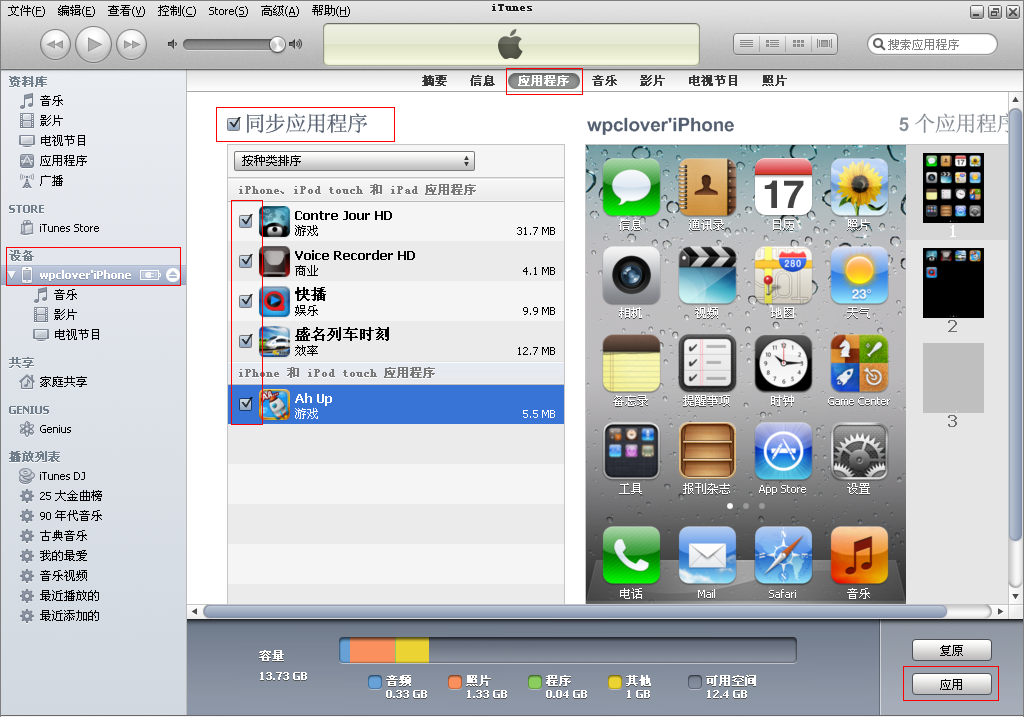Switch to album list view icon
Viewport: 1024px width, 717px height.
point(773,44)
